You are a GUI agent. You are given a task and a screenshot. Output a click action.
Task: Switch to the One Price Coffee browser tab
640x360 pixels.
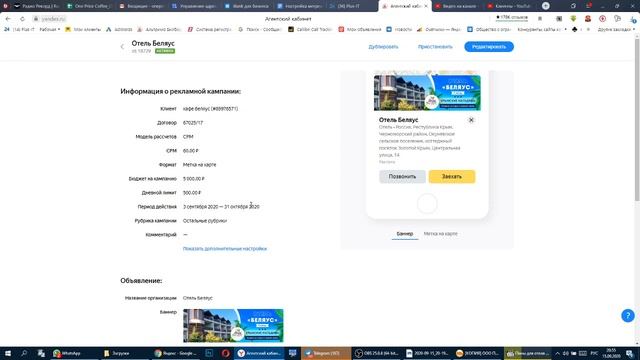tap(90, 6)
